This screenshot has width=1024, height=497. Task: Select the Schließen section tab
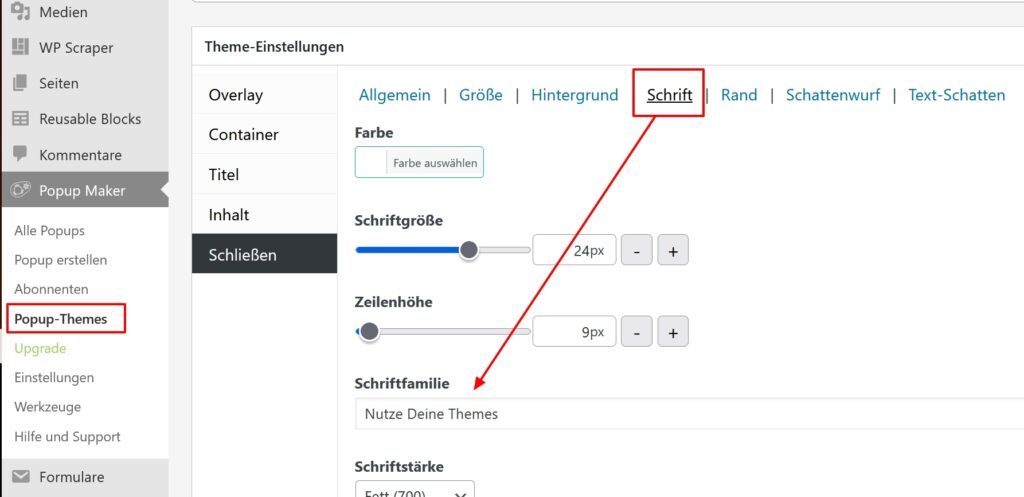[x=264, y=254]
